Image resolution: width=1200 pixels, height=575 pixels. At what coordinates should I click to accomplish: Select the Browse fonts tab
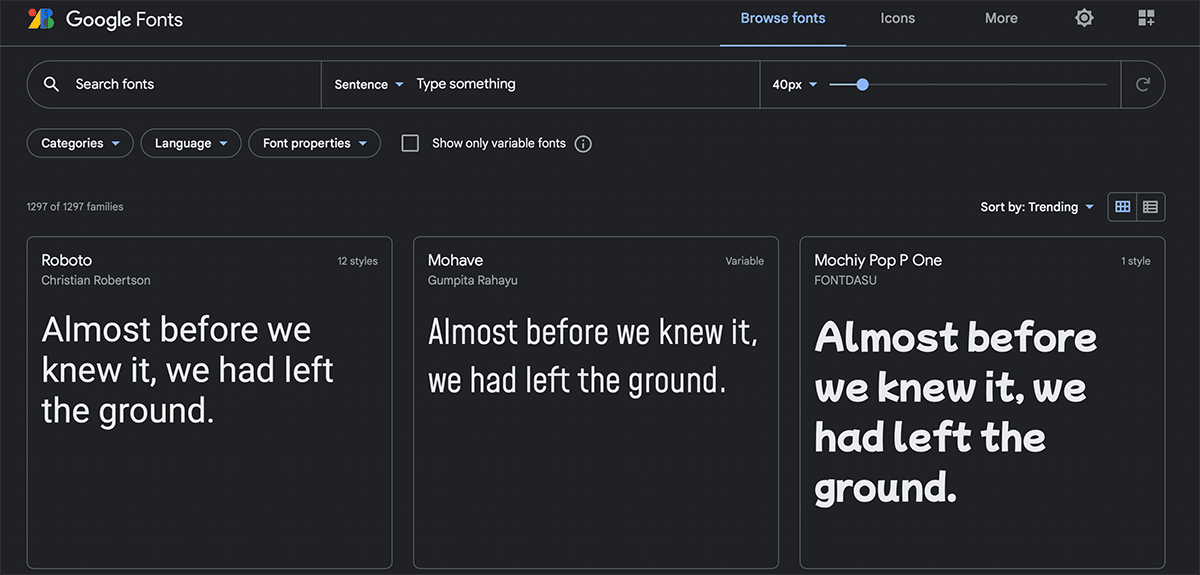click(x=783, y=18)
